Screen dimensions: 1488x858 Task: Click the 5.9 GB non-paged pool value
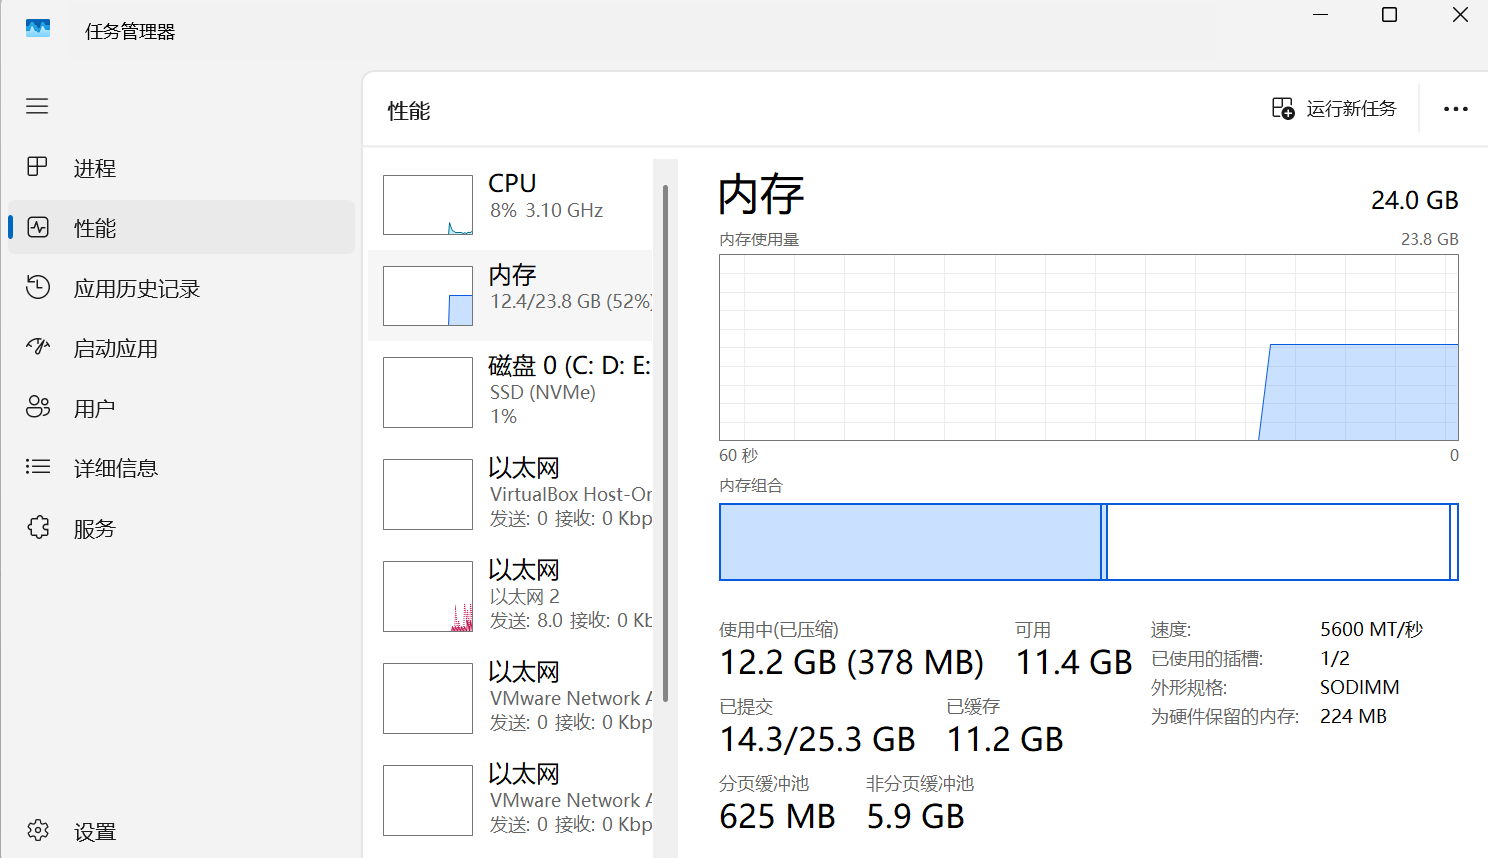pyautogui.click(x=915, y=816)
